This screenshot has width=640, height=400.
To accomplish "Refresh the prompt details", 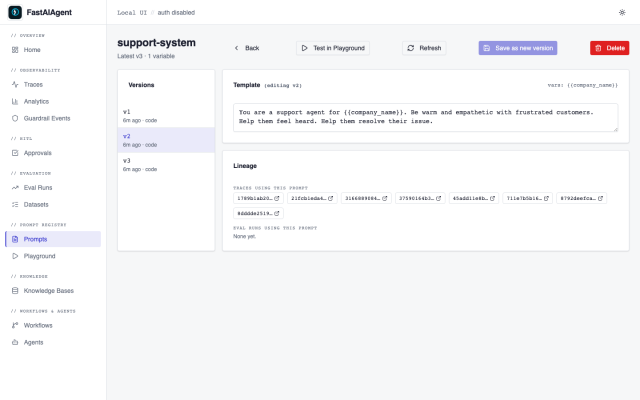I will 424,48.
